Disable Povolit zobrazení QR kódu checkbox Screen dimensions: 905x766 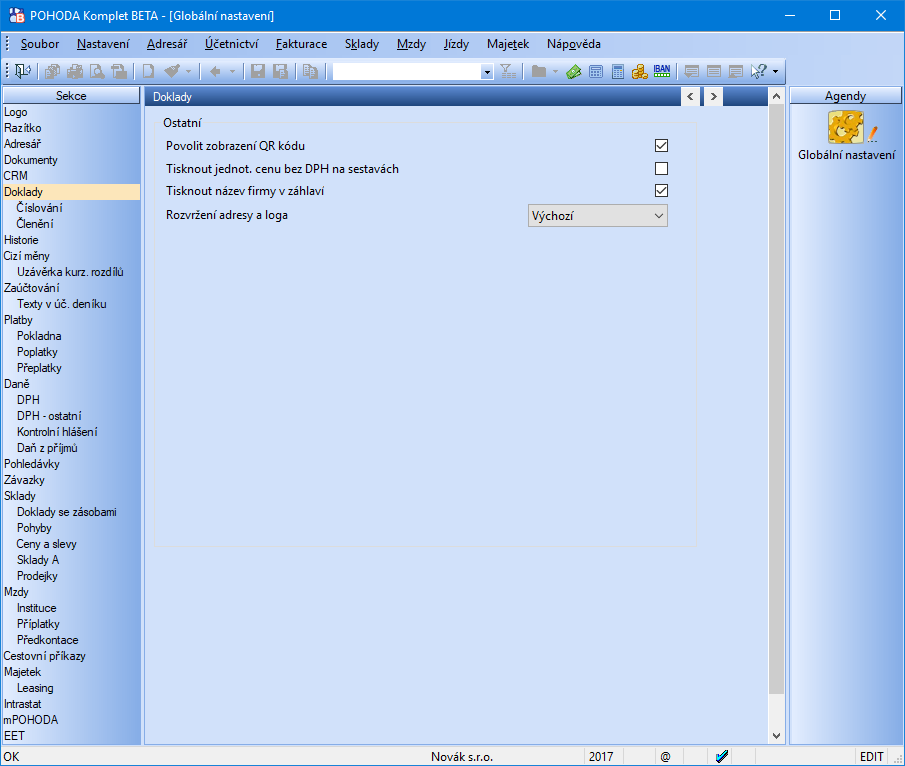[x=661, y=145]
